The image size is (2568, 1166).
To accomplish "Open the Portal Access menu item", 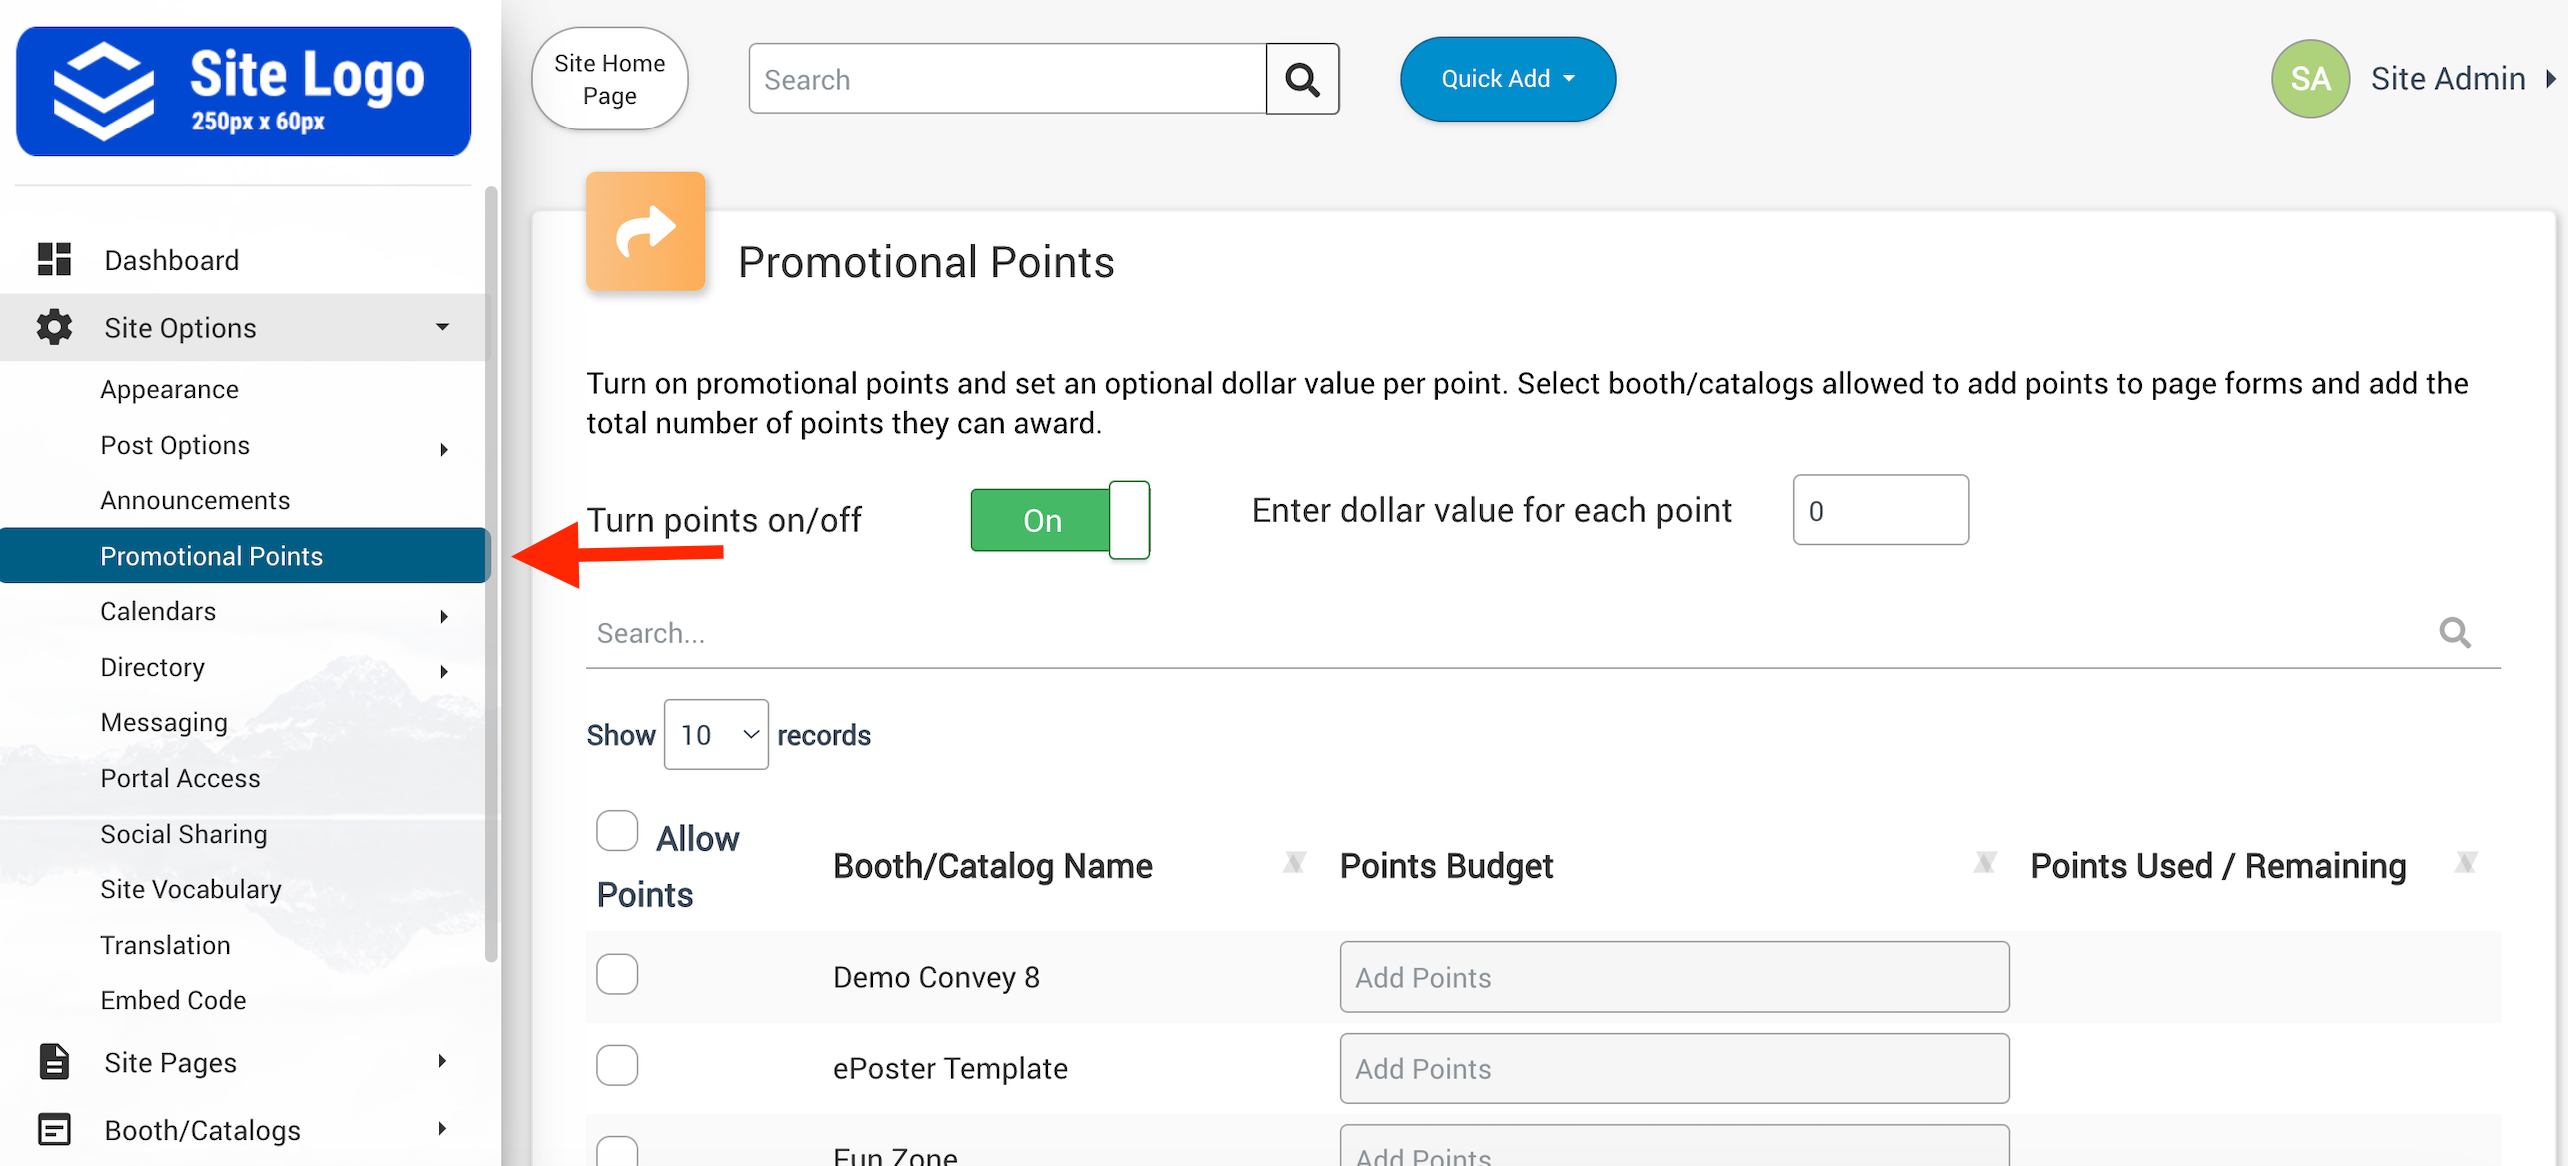I will point(180,778).
